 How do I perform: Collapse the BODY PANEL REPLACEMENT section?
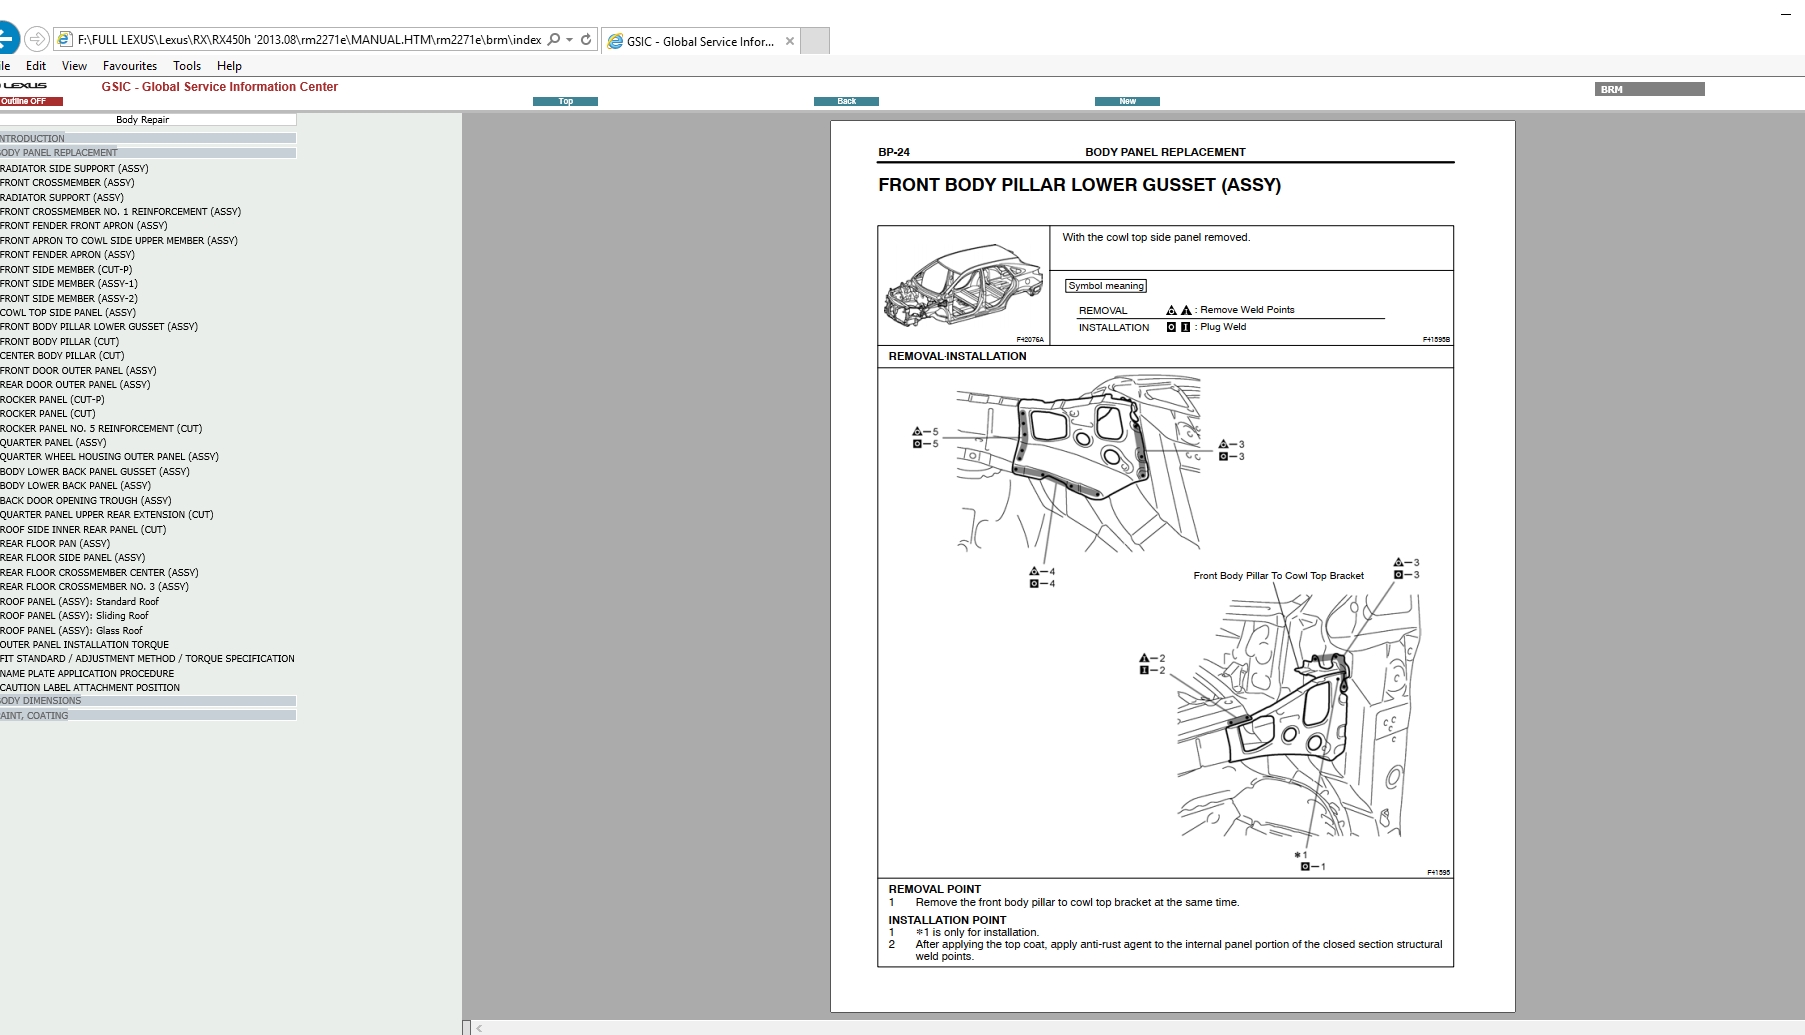tap(147, 153)
